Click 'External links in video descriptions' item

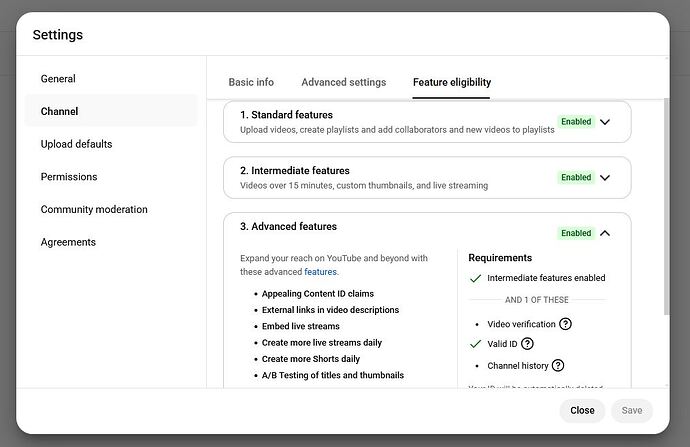[x=330, y=310]
